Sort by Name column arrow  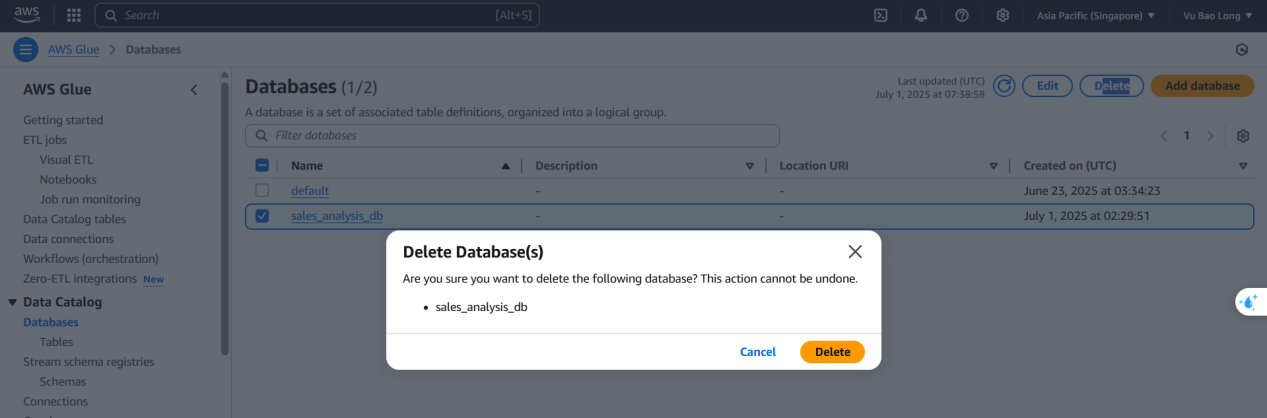[505, 166]
